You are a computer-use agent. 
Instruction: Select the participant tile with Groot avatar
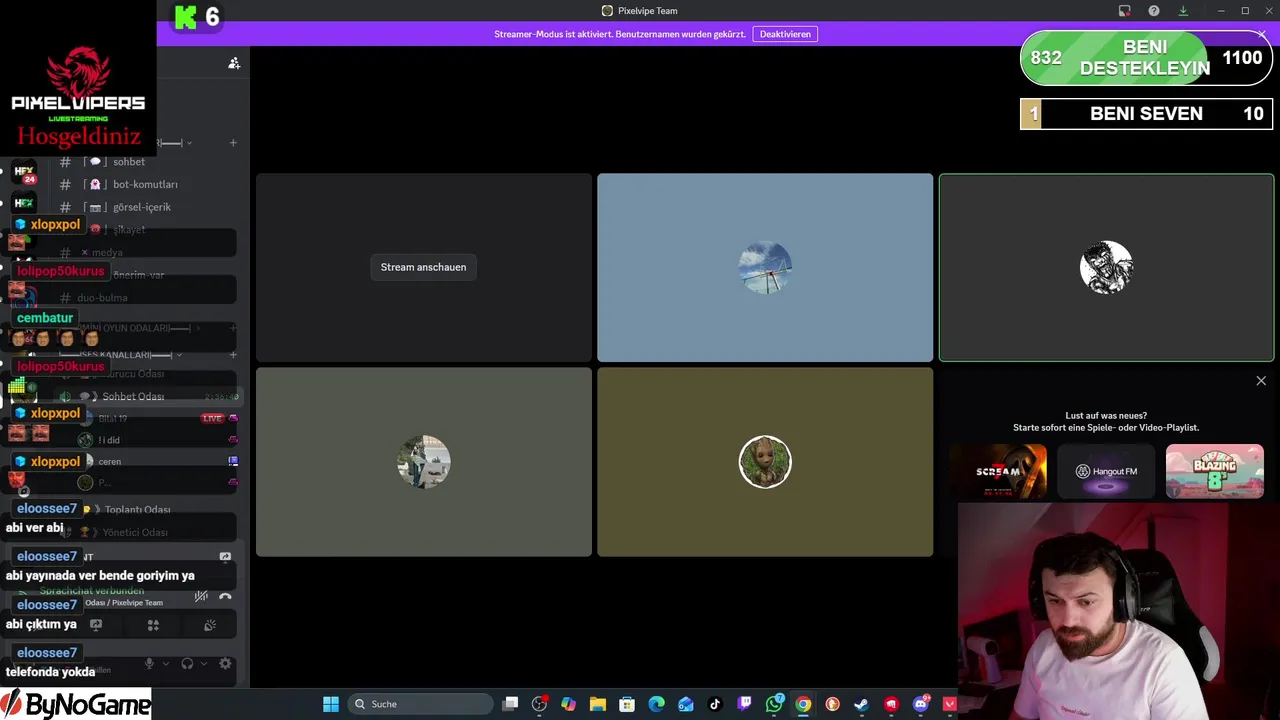(765, 462)
